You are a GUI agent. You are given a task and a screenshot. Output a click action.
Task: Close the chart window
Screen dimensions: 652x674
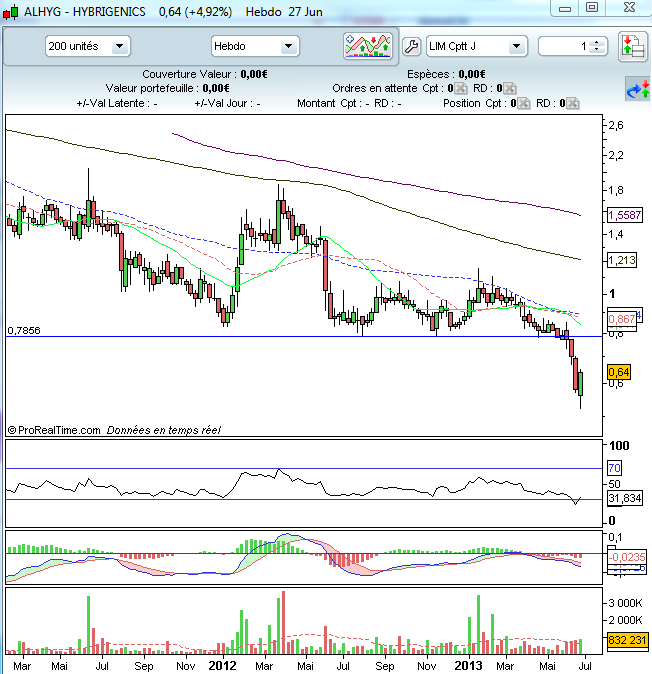pos(629,7)
